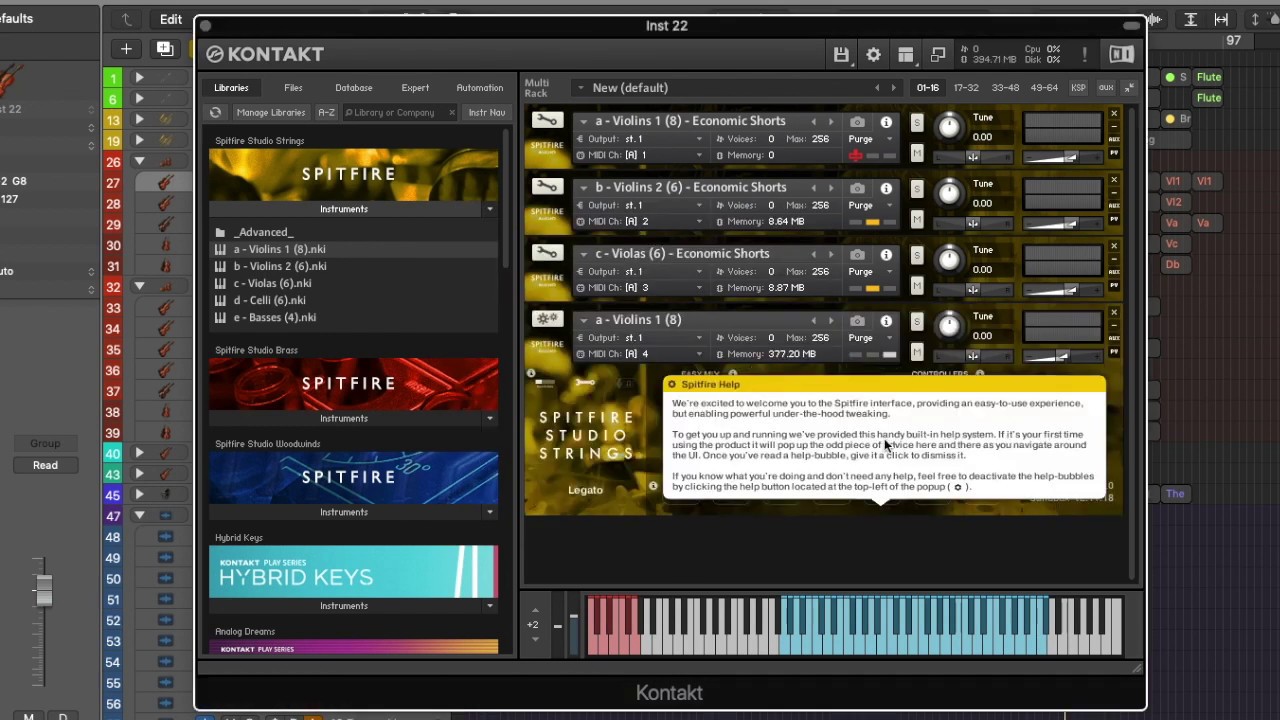This screenshot has height=720, width=1280.
Task: Expand Spitfire Studio Woodwinds Instruments dropdown arrow
Action: click(x=489, y=512)
